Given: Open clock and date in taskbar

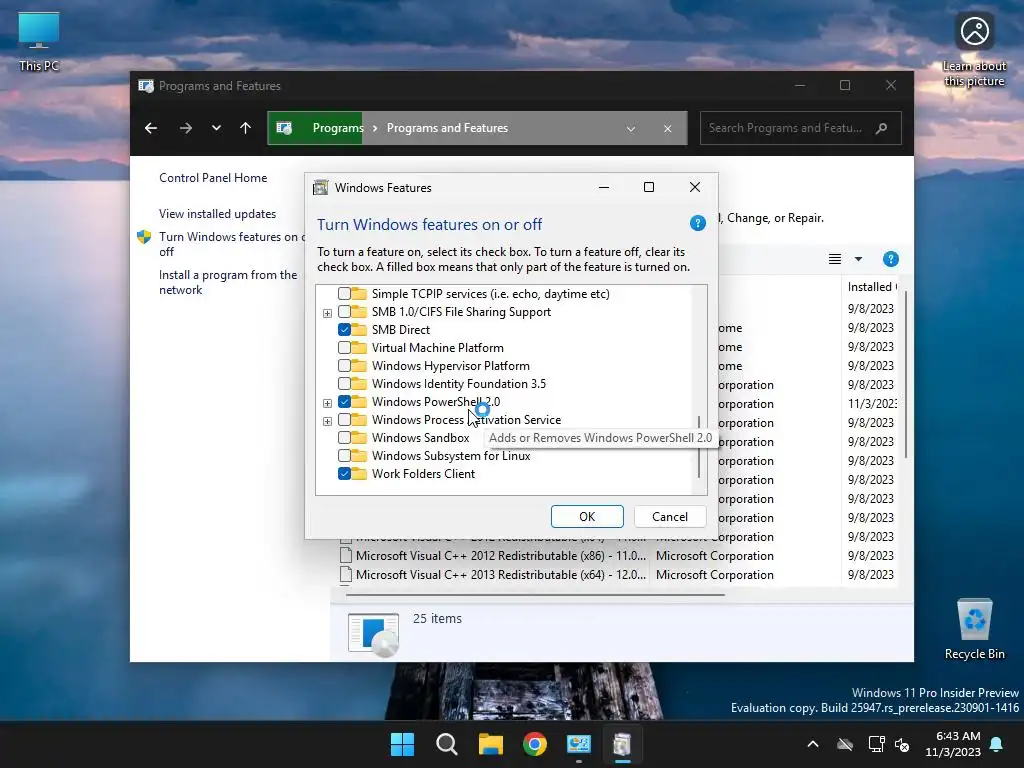Looking at the screenshot, I should (x=953, y=744).
